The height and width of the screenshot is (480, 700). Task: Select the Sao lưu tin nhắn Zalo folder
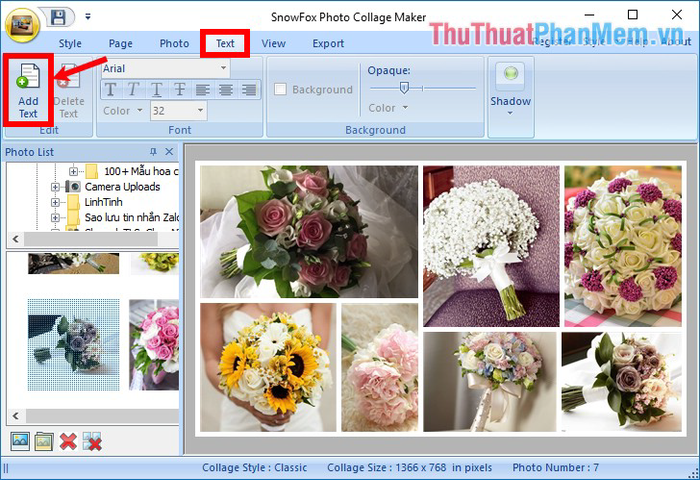pyautogui.click(x=131, y=217)
